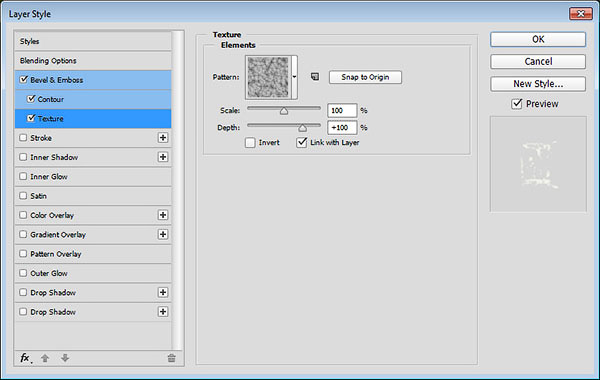Uncheck Link with Layer

coord(302,143)
